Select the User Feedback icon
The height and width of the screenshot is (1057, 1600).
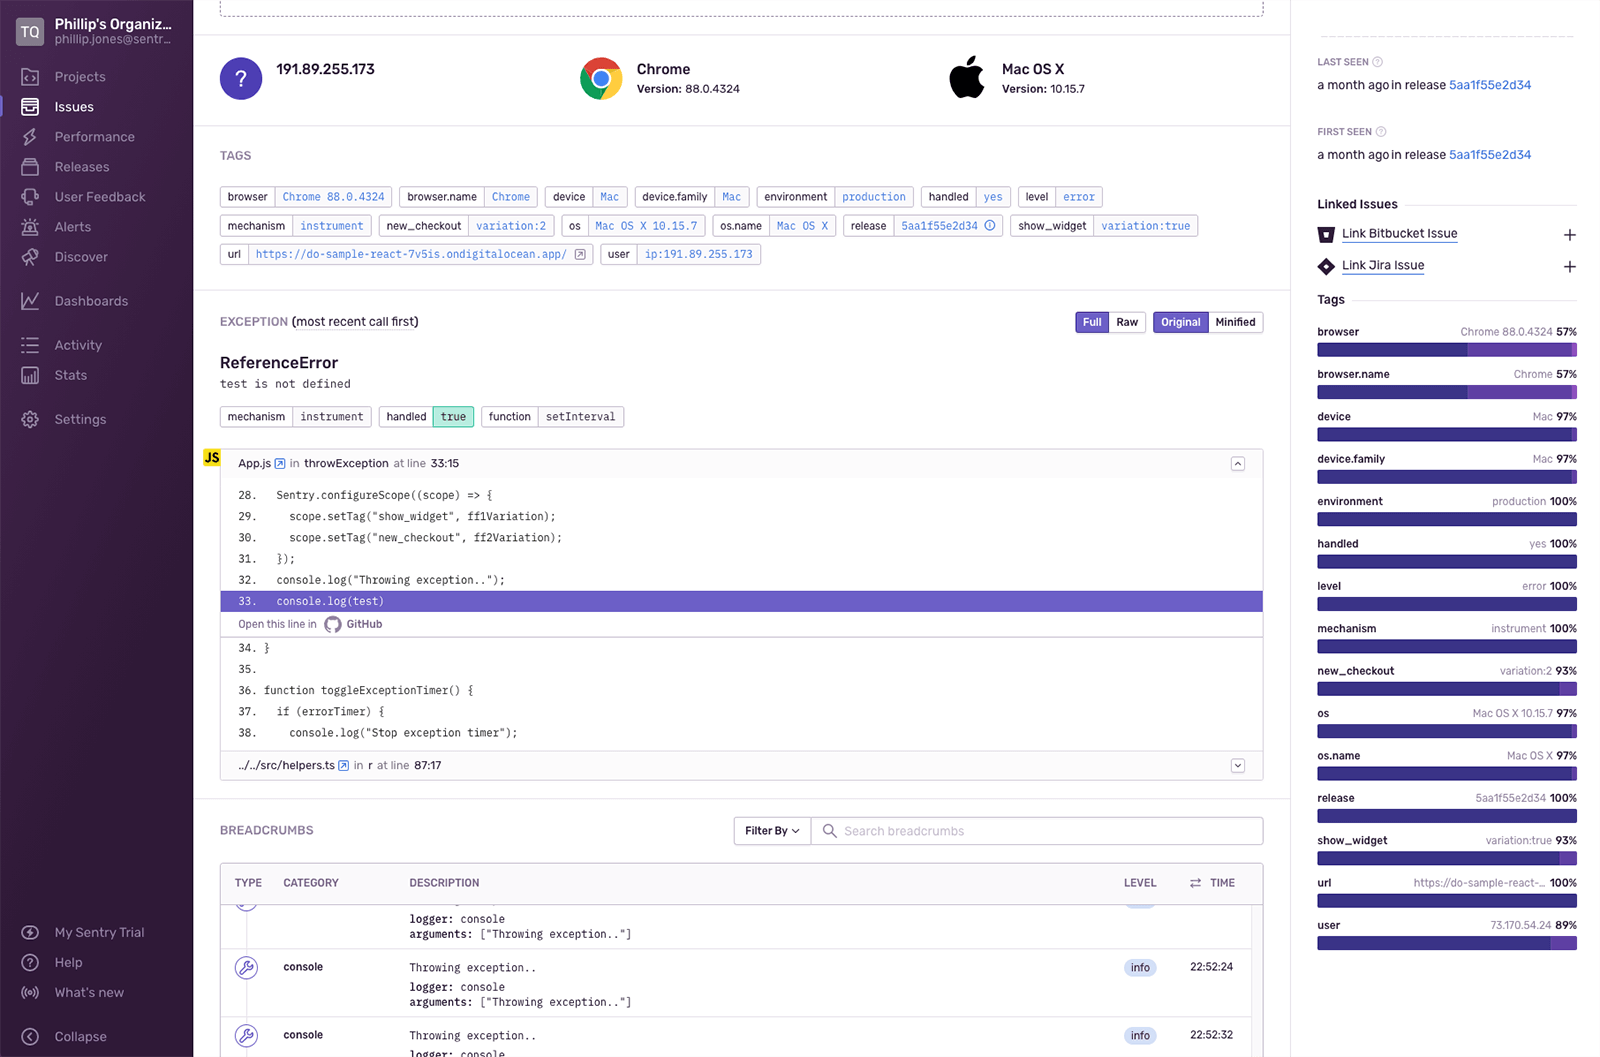click(x=30, y=196)
